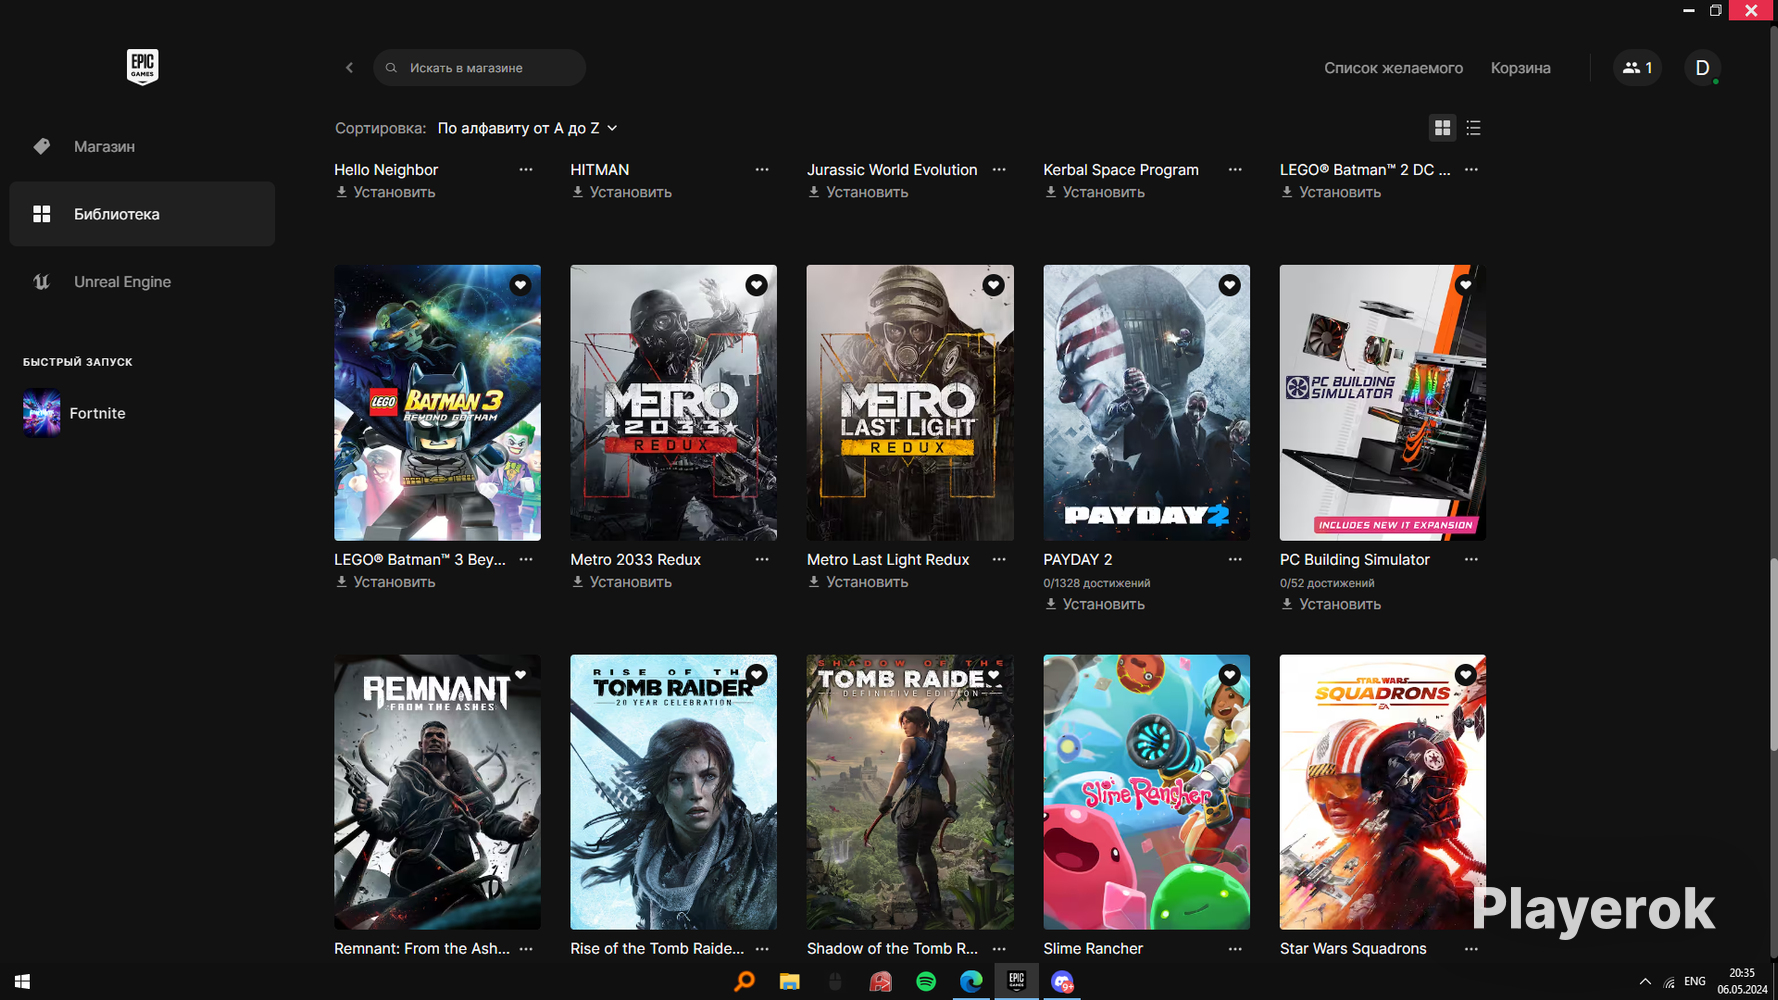Screen dimensions: 1778x1000
Task: Open the Unreal Engine section
Action: tap(142, 282)
